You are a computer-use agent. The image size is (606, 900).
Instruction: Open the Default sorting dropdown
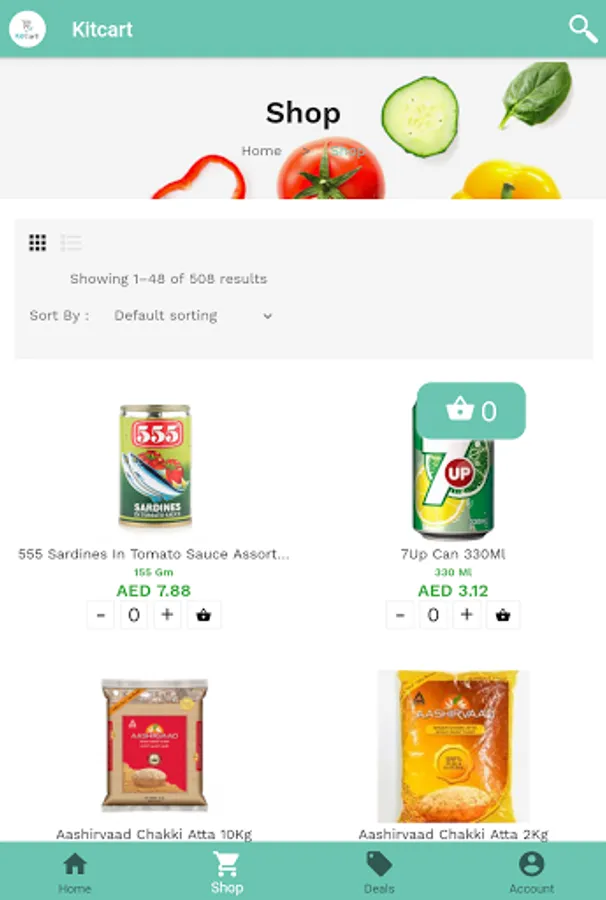pos(193,316)
